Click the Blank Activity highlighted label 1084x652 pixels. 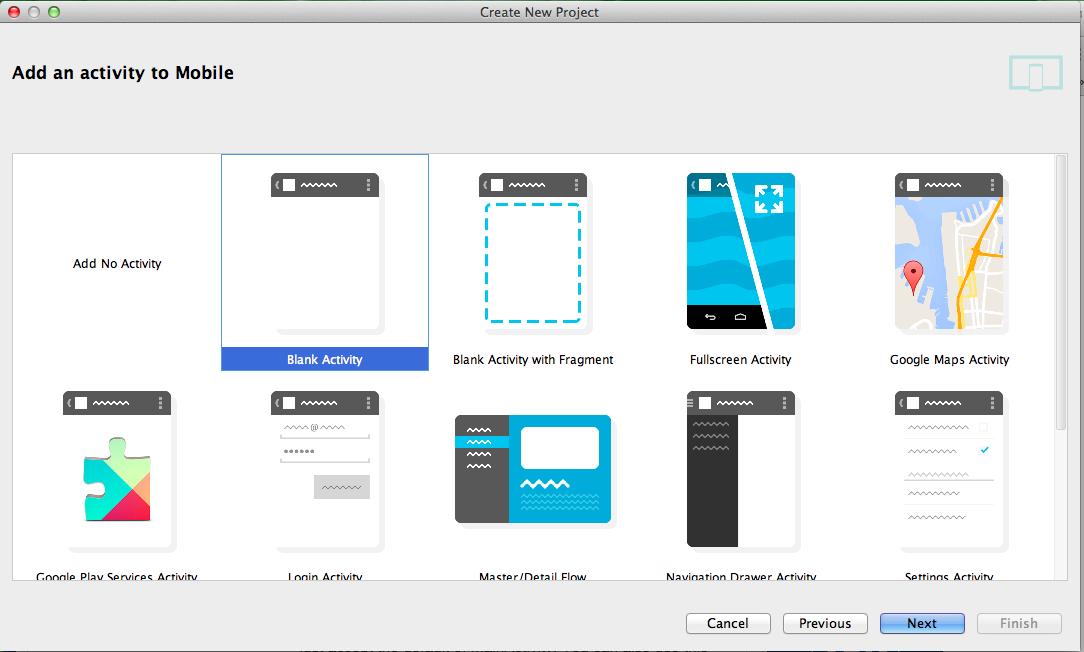coord(325,360)
